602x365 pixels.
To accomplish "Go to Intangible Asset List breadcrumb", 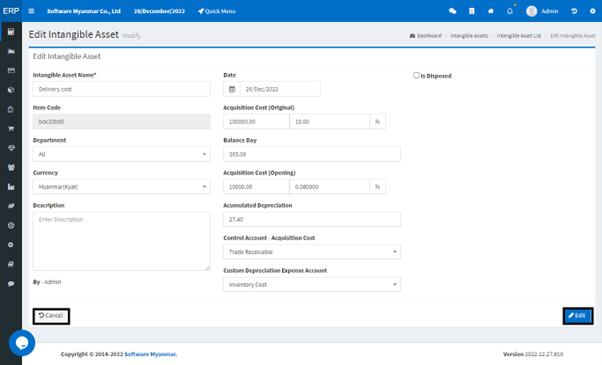I will pos(519,36).
